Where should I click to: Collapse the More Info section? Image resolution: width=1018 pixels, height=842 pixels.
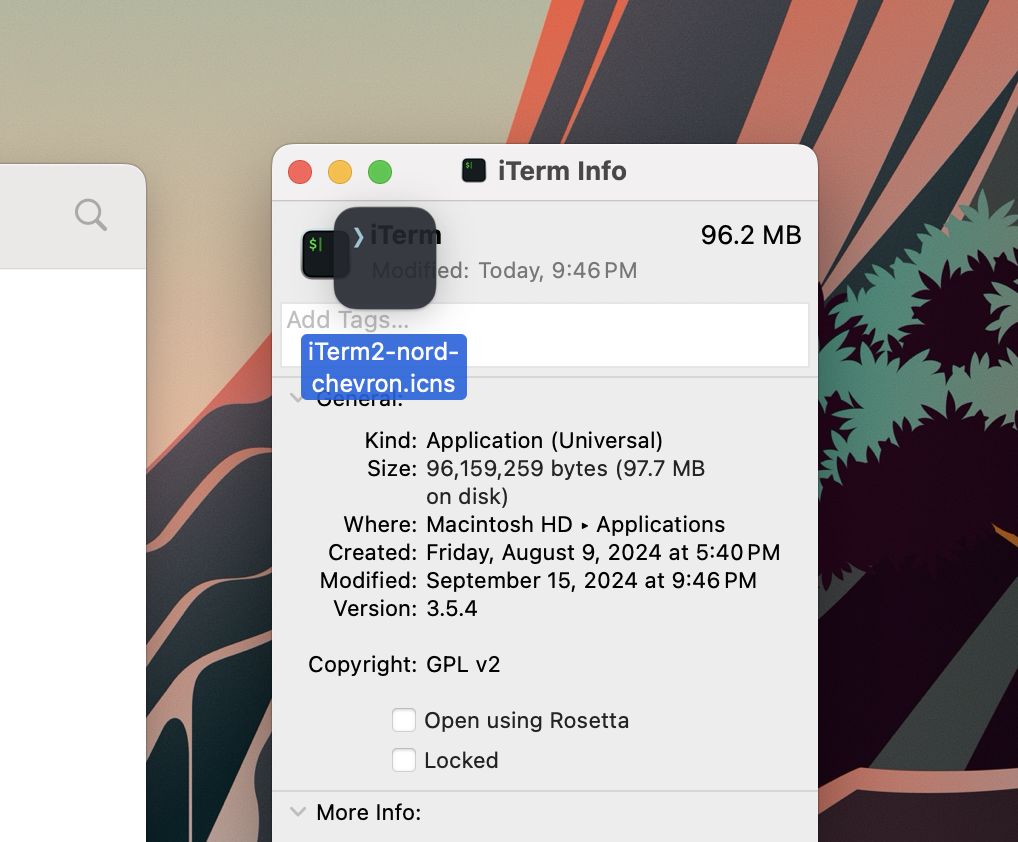297,811
